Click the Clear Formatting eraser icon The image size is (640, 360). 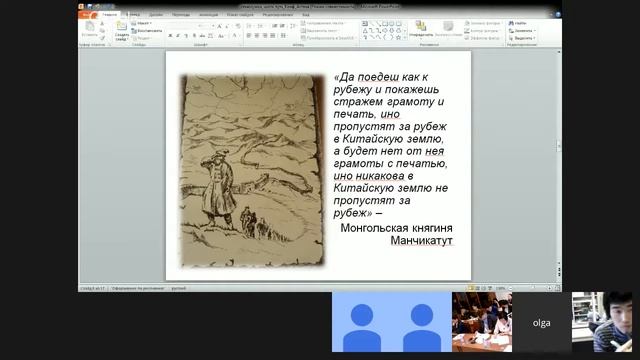point(238,26)
